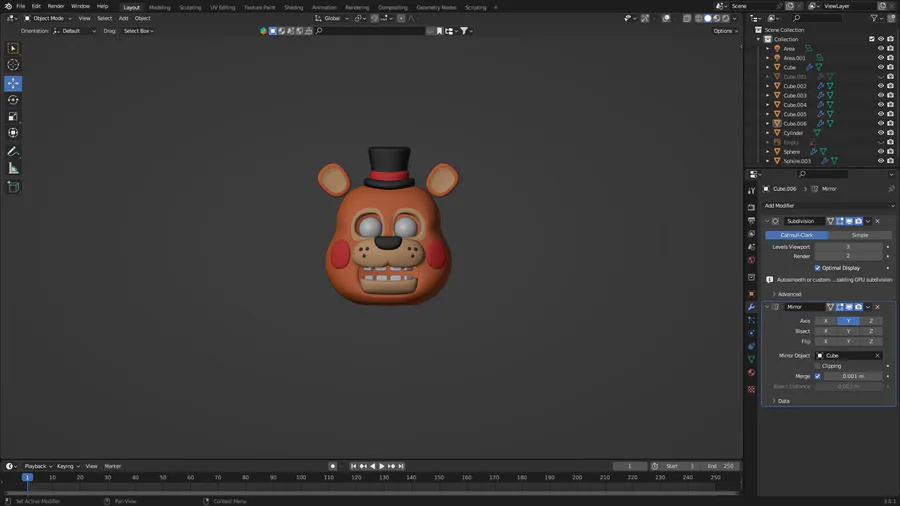Open the Physics properties tab icon
Image resolution: width=900 pixels, height=506 pixels.
coord(751,333)
